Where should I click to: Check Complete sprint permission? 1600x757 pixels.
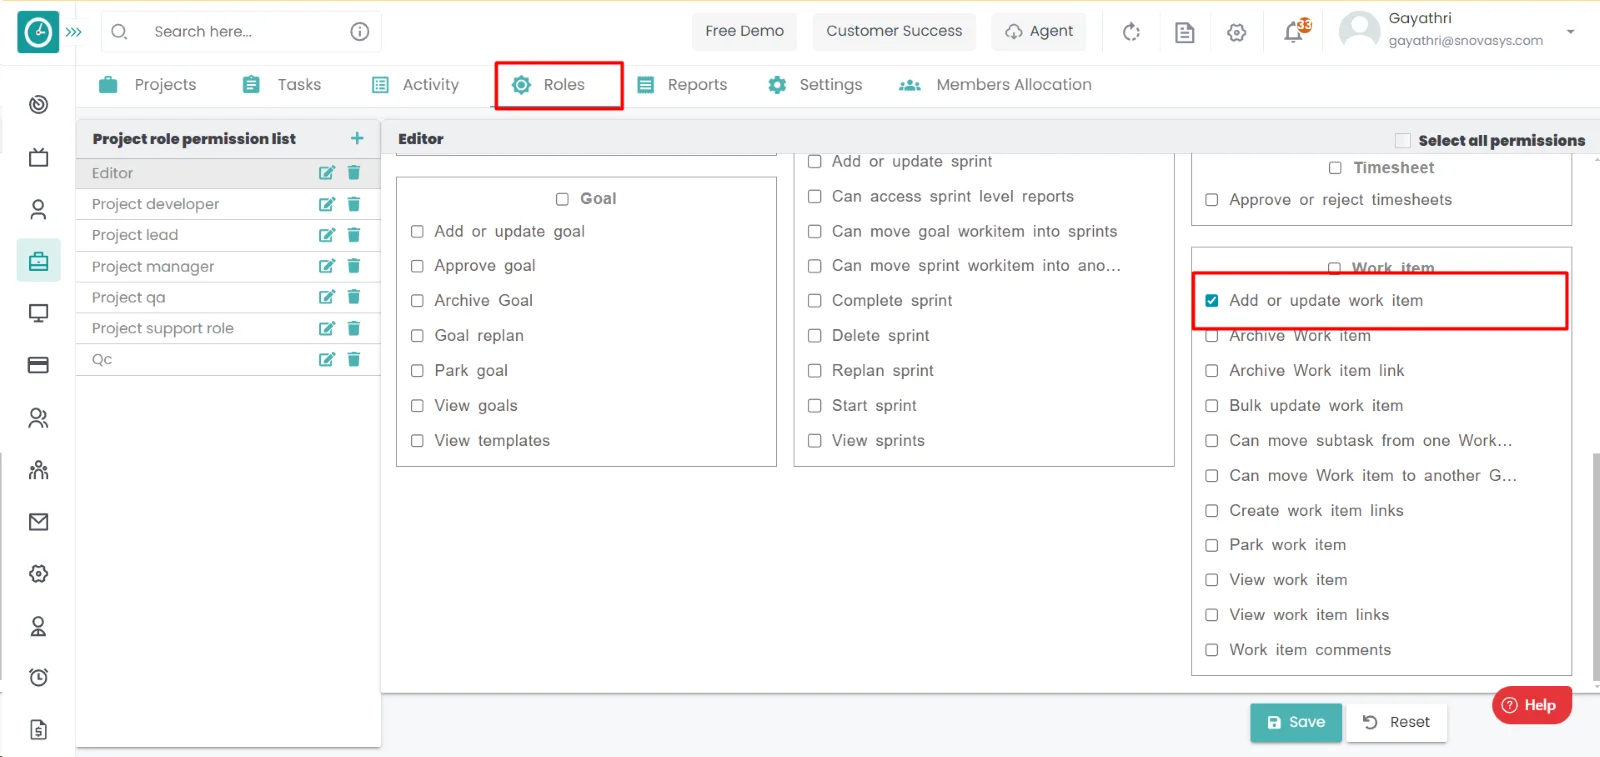(x=815, y=301)
